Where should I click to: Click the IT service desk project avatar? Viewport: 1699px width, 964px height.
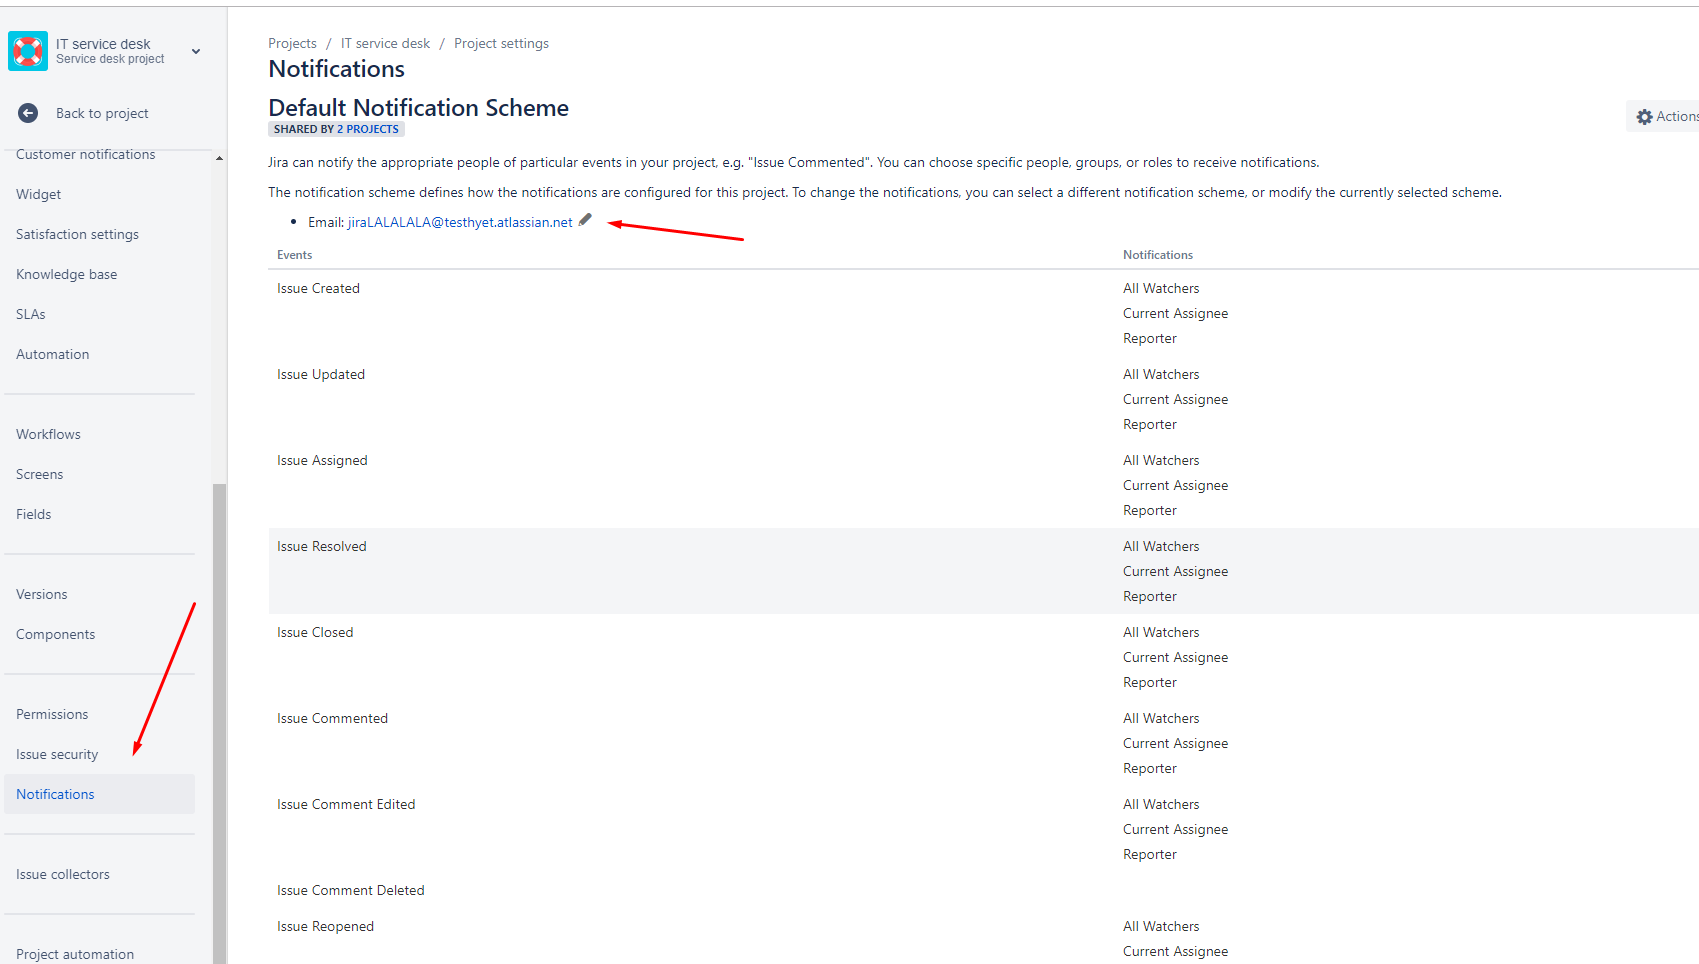(x=27, y=50)
